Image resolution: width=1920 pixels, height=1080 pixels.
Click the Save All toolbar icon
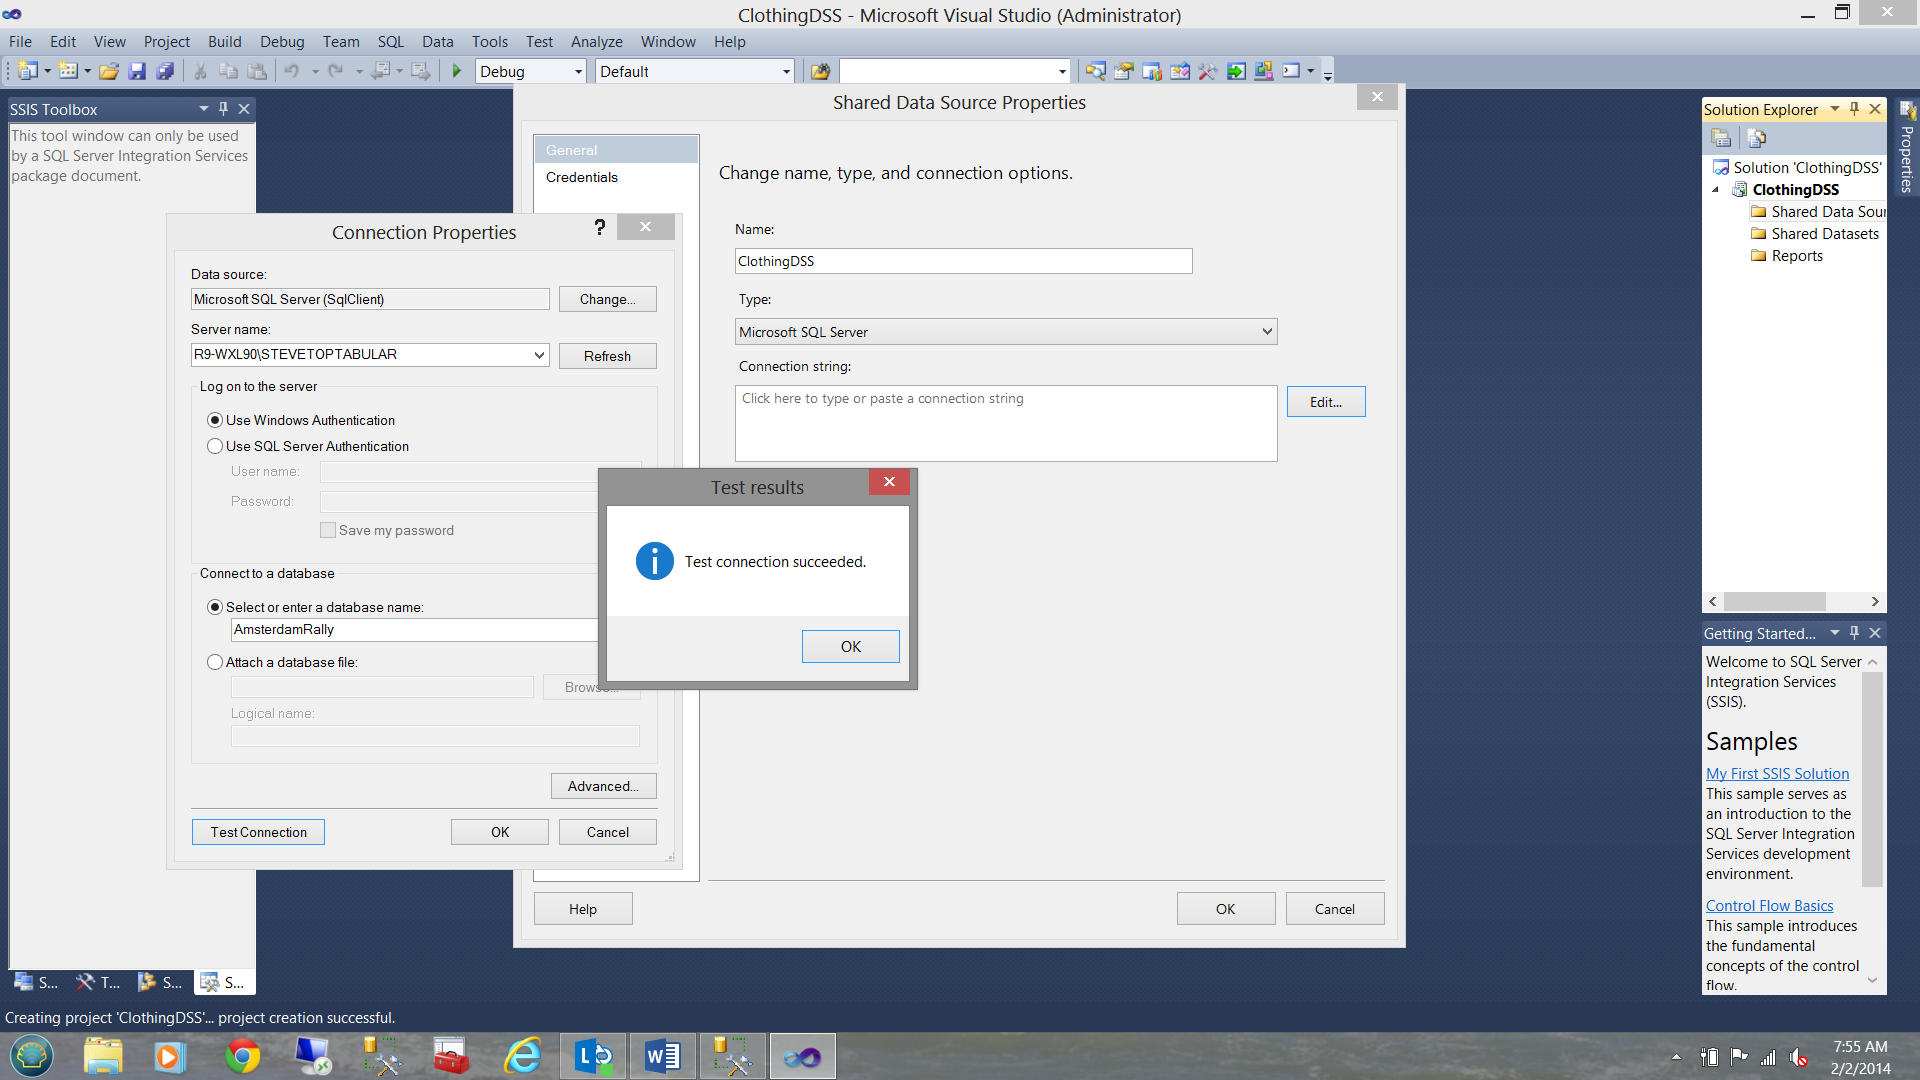pyautogui.click(x=166, y=71)
